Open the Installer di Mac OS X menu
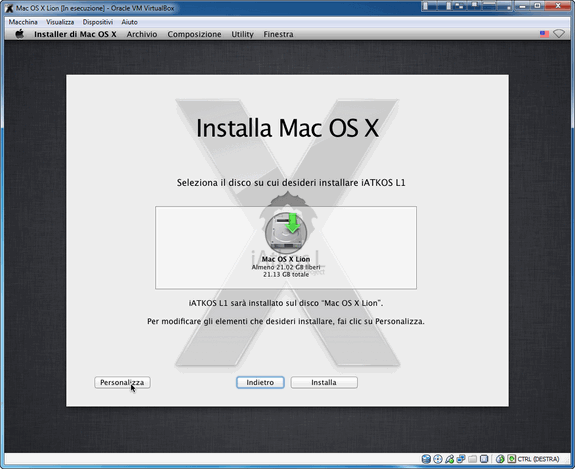575x469 pixels. point(75,34)
